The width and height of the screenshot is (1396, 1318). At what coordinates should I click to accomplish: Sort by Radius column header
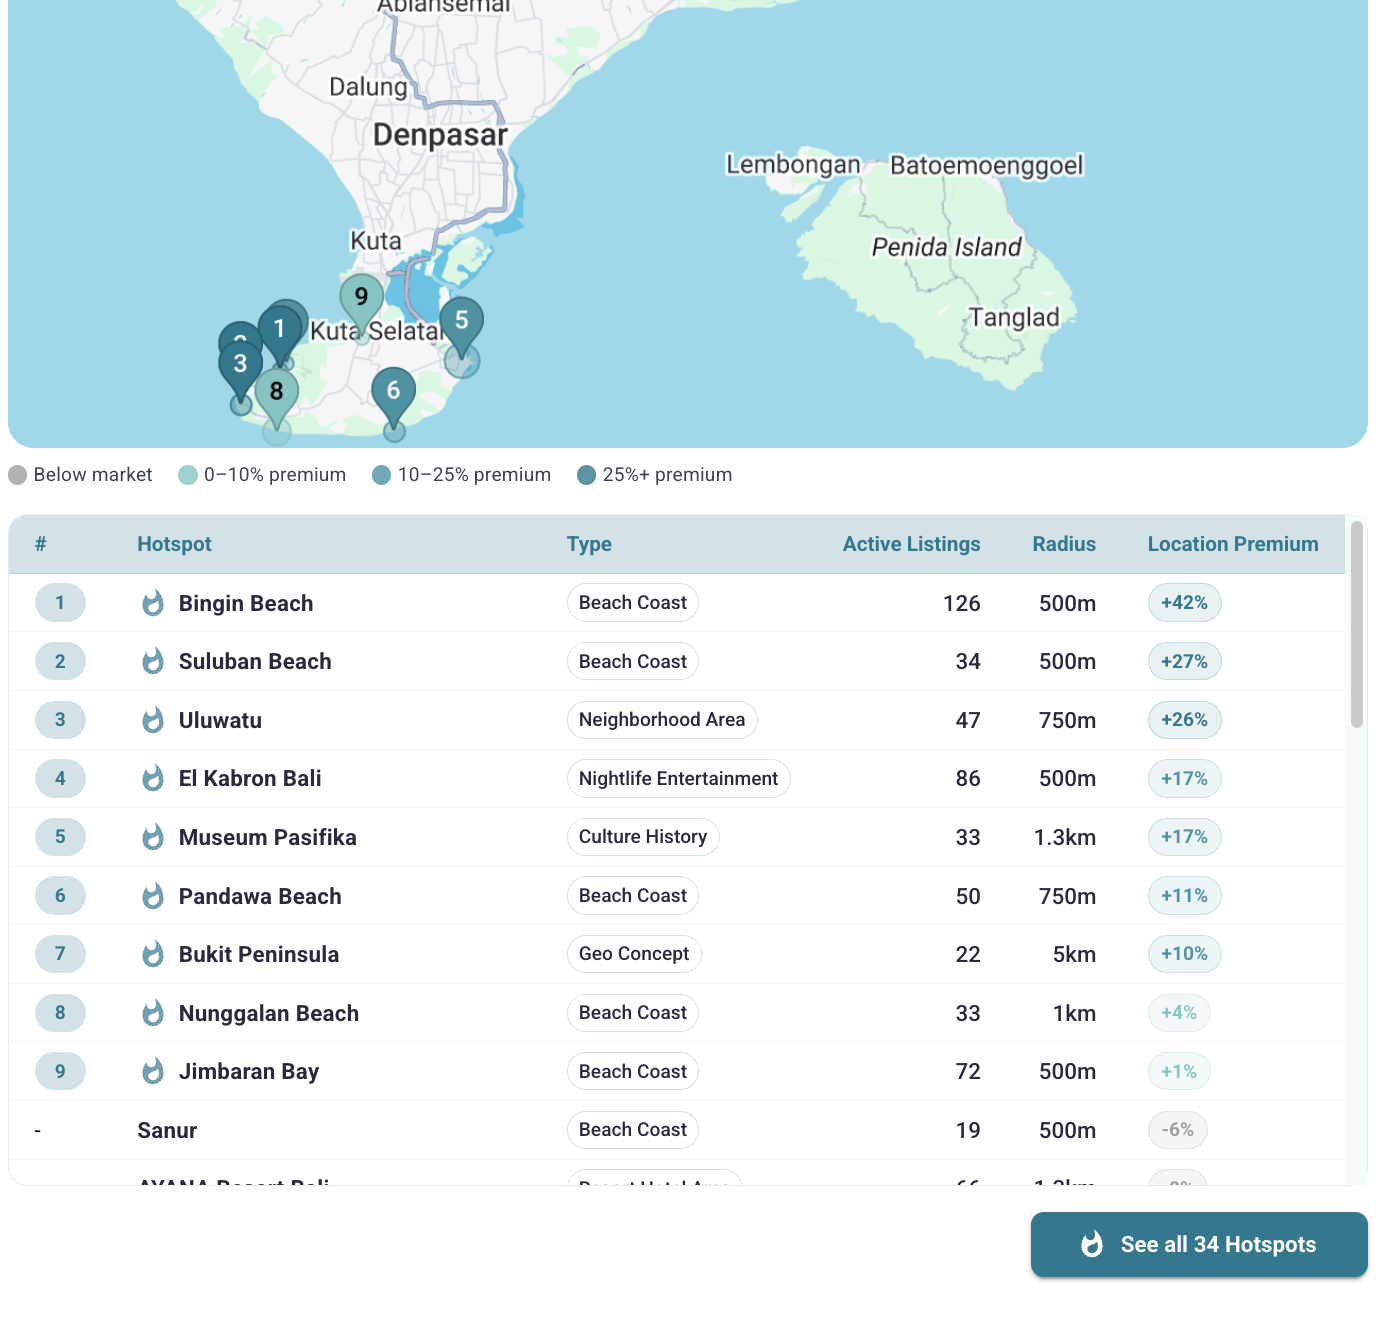point(1064,544)
